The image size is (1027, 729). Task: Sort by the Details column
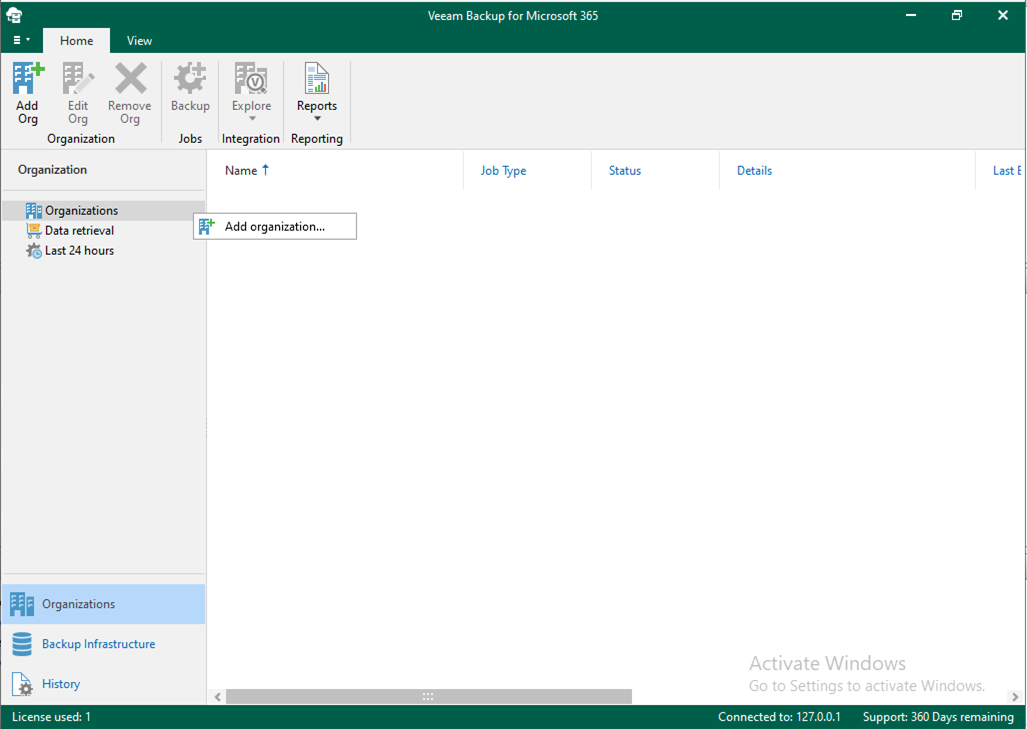tap(755, 170)
